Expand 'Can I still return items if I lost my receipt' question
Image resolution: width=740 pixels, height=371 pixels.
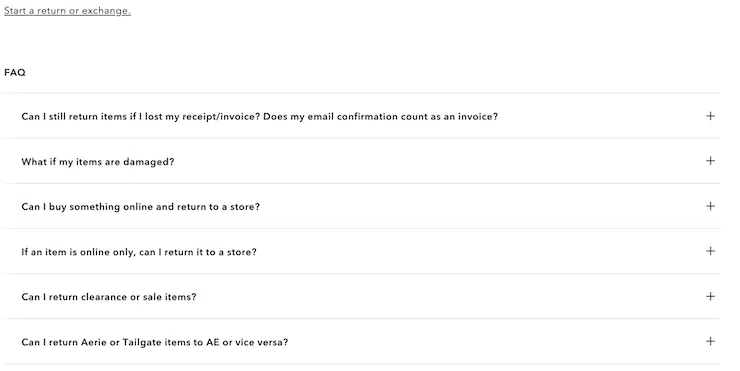362,116
